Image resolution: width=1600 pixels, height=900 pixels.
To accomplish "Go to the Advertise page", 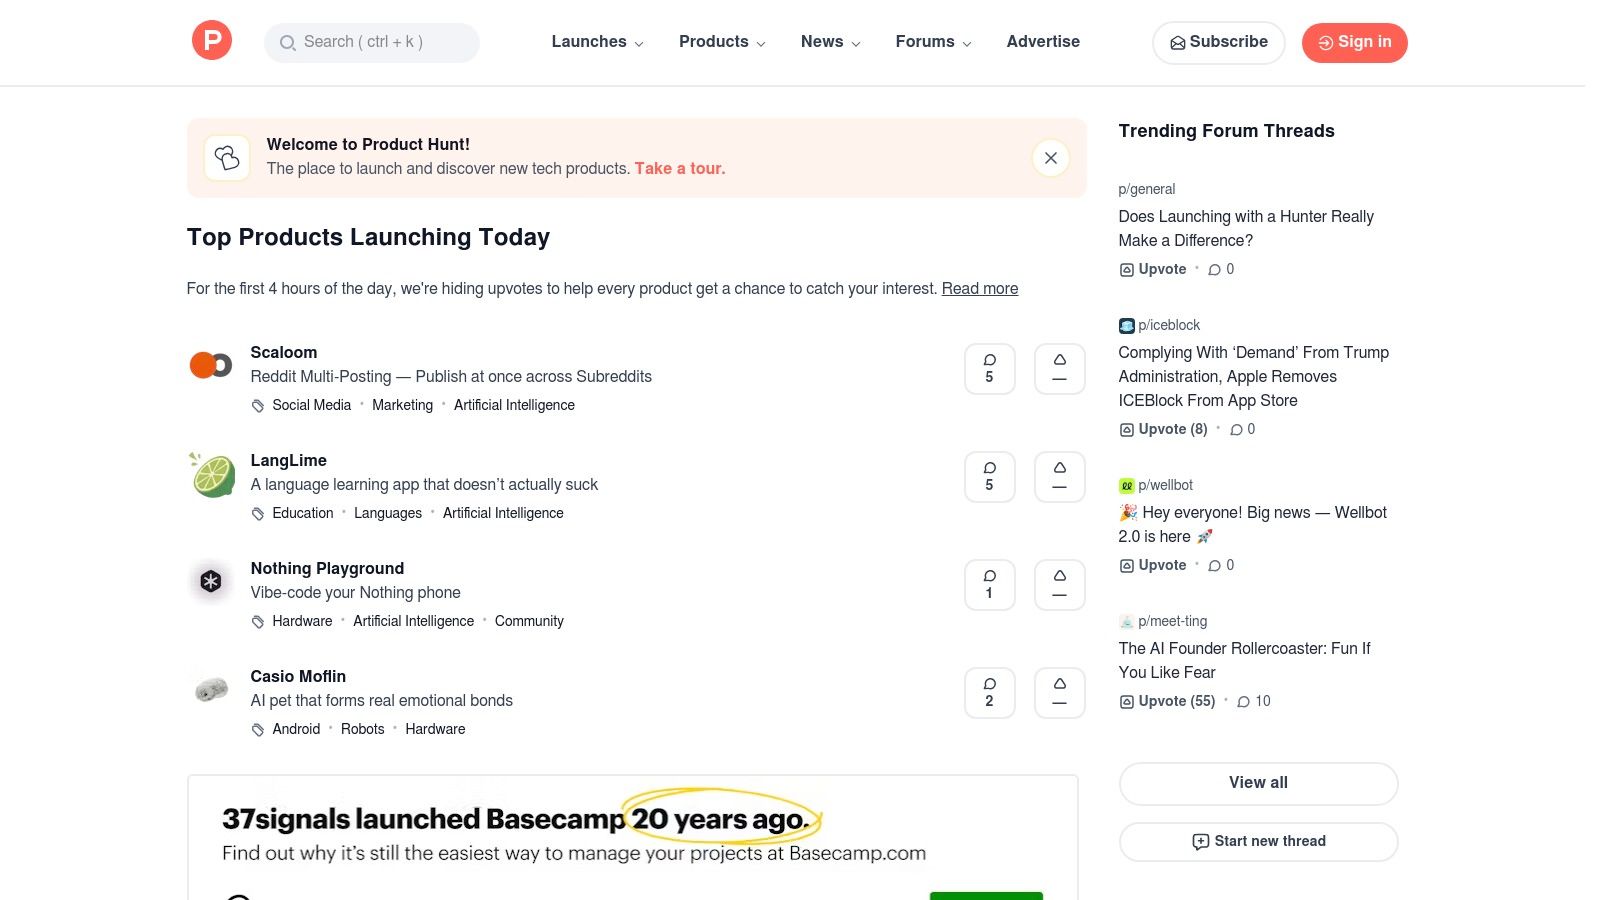I will coord(1043,42).
